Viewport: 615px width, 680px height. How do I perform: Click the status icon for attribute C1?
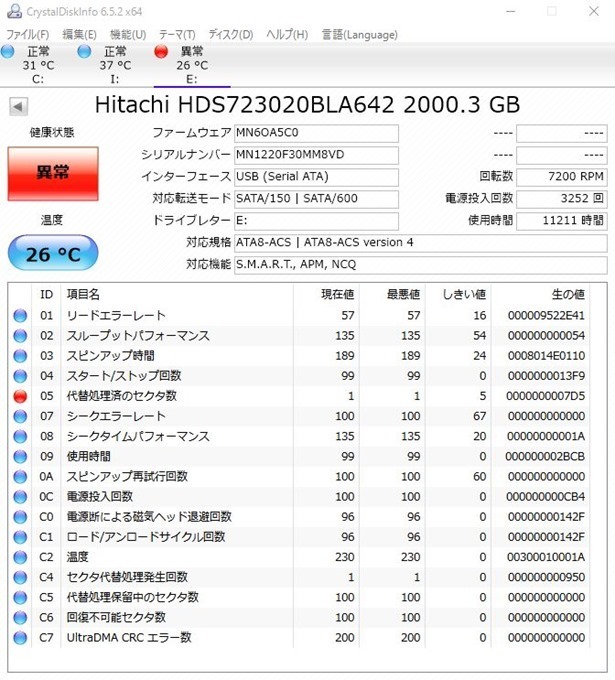[20, 537]
